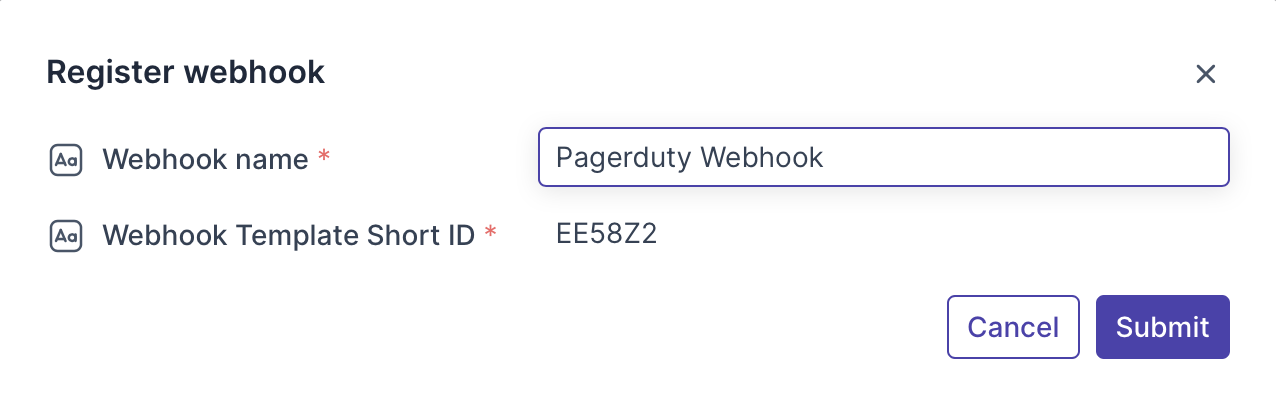Click the Webhook Template Short ID label

click(288, 235)
